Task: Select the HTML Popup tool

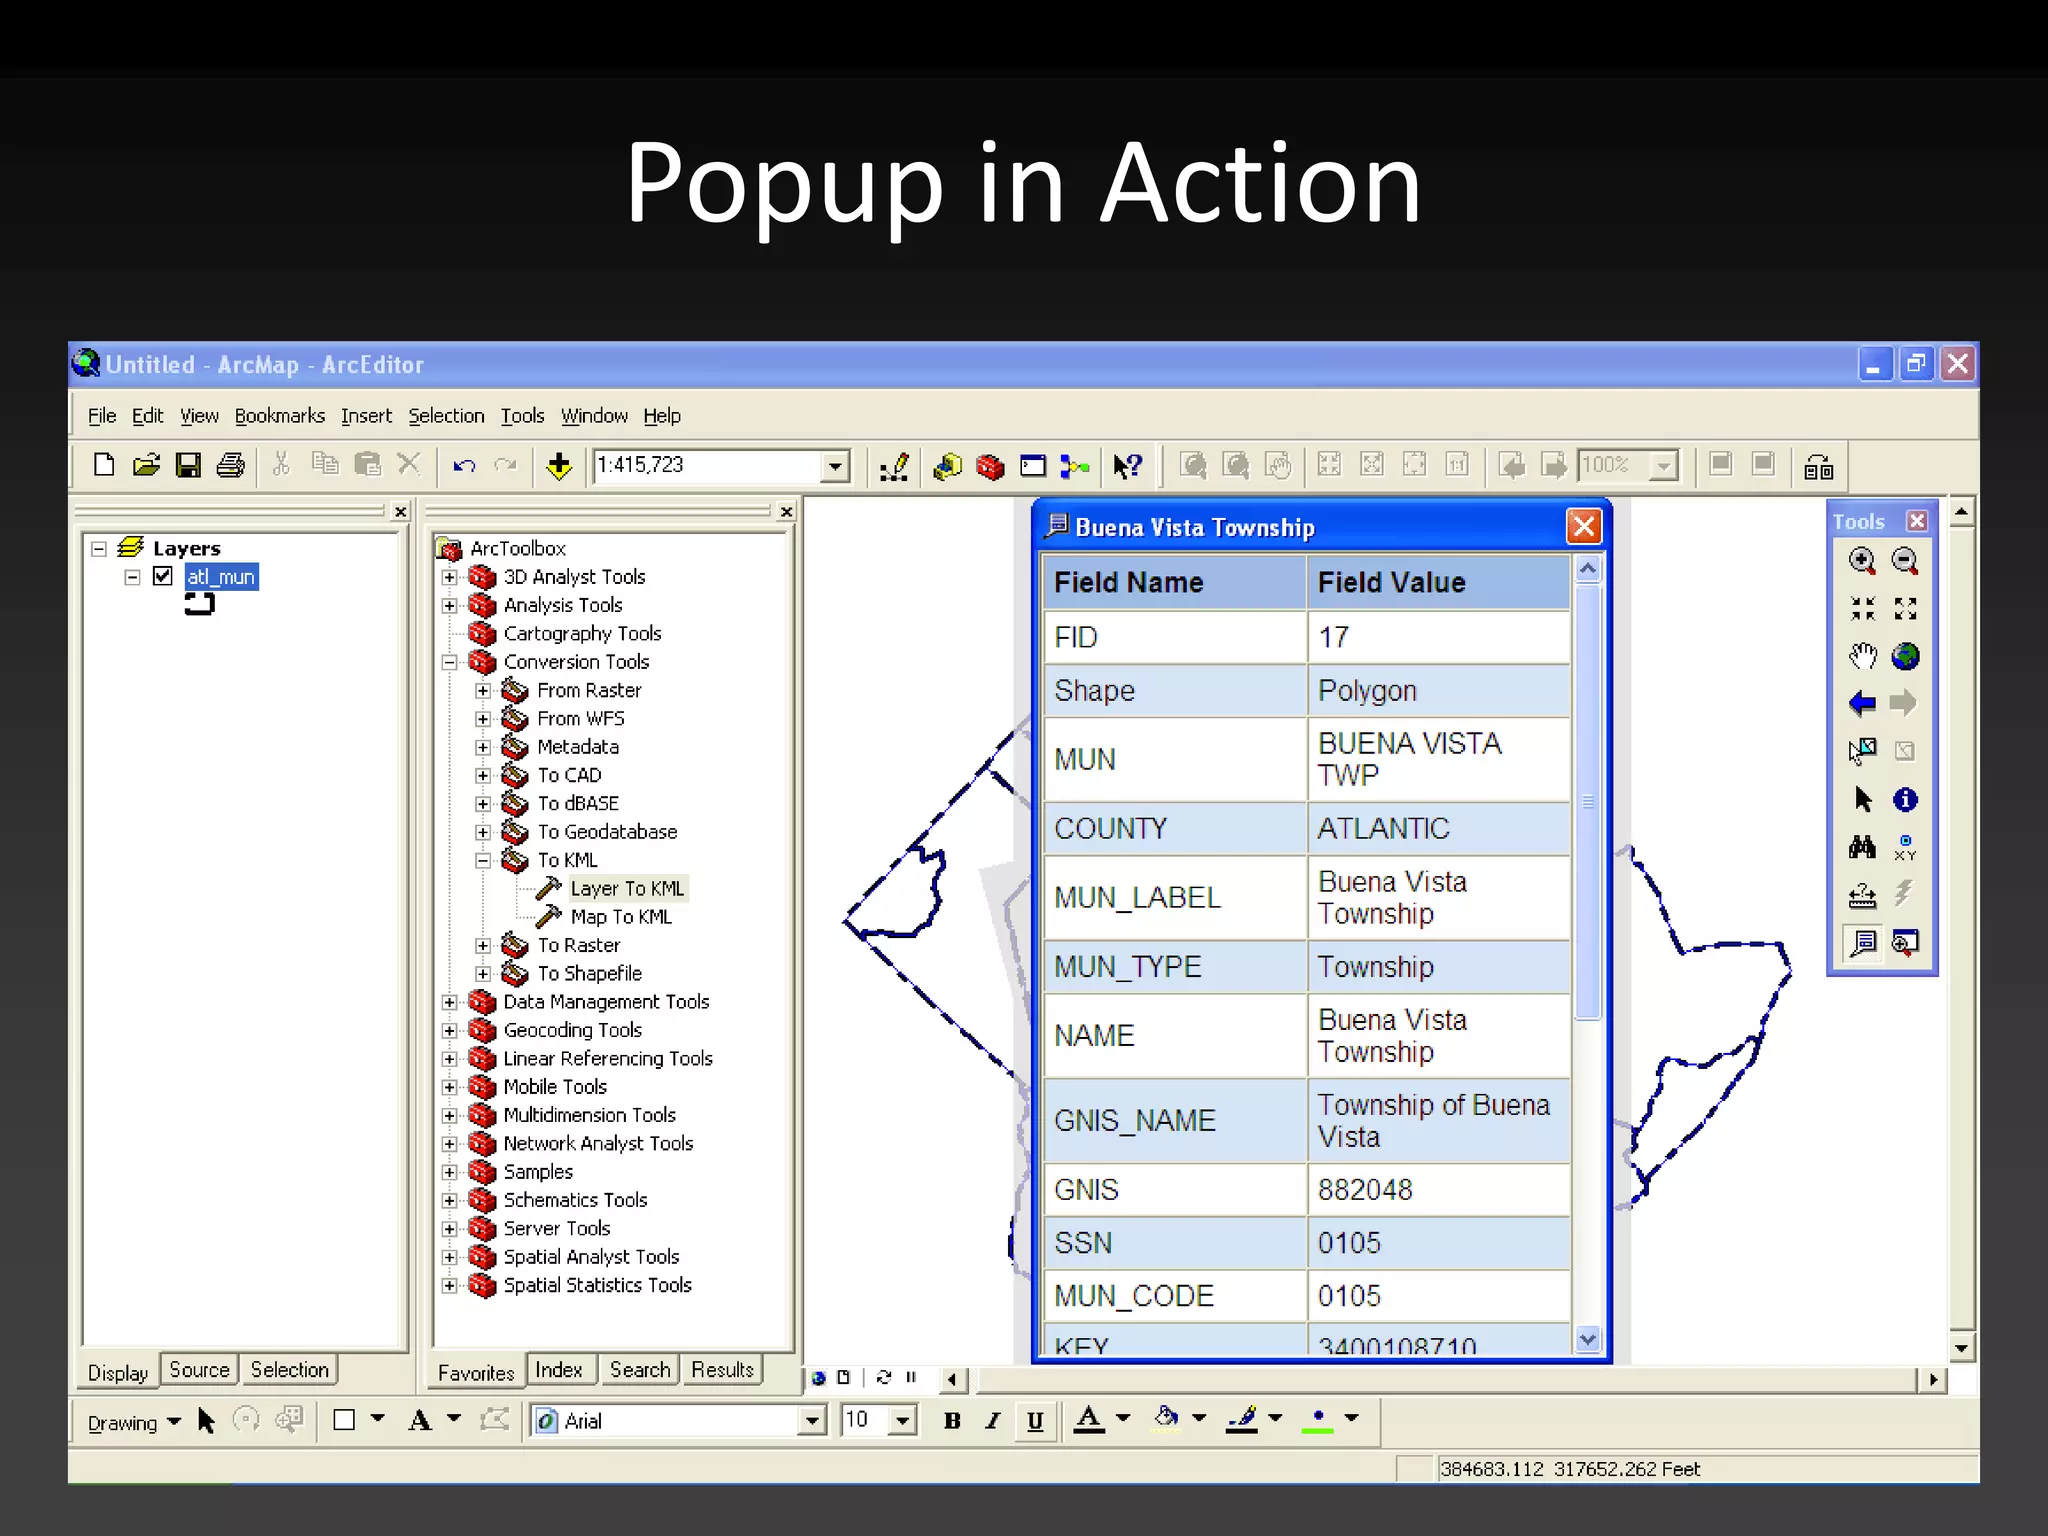Action: 1862,943
